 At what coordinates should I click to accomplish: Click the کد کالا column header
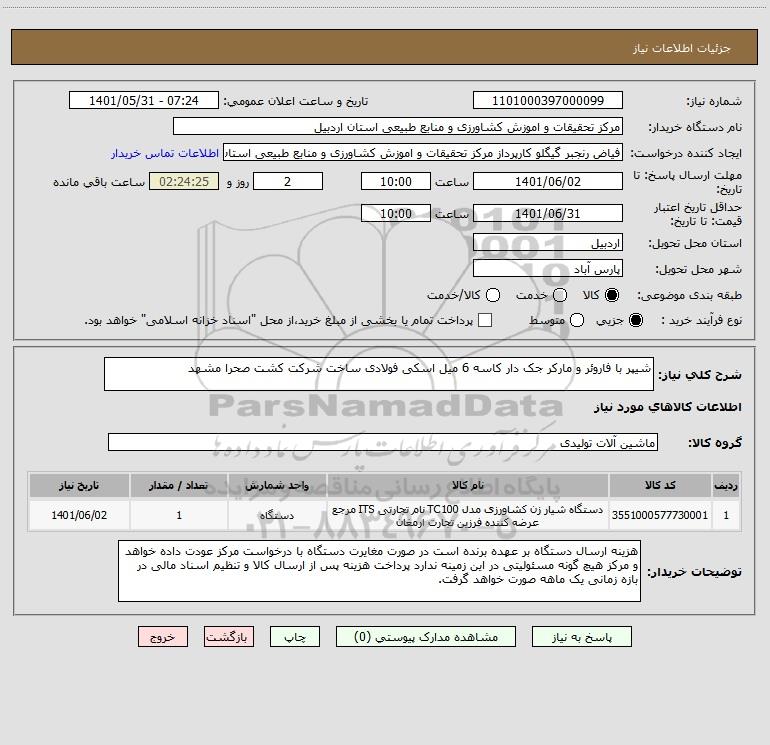point(660,486)
